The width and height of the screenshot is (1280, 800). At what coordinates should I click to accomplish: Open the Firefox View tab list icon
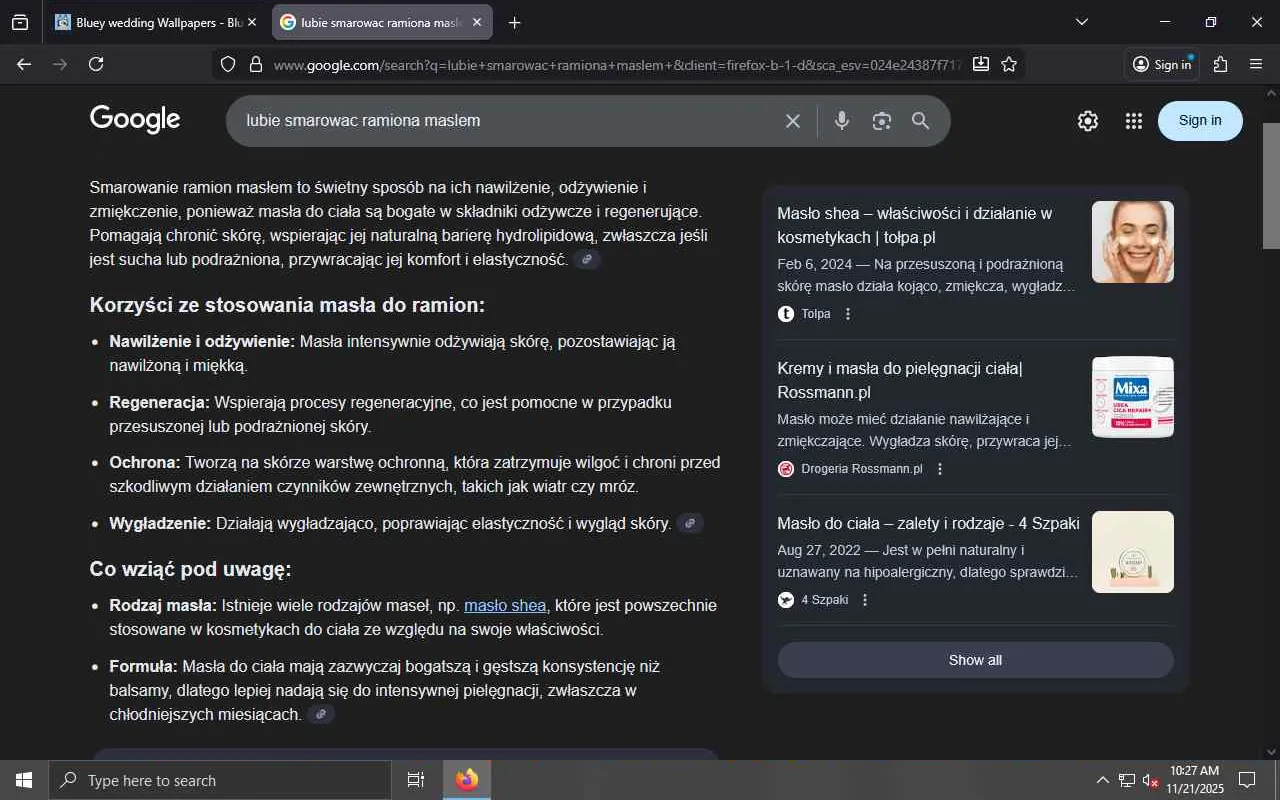pos(20,22)
